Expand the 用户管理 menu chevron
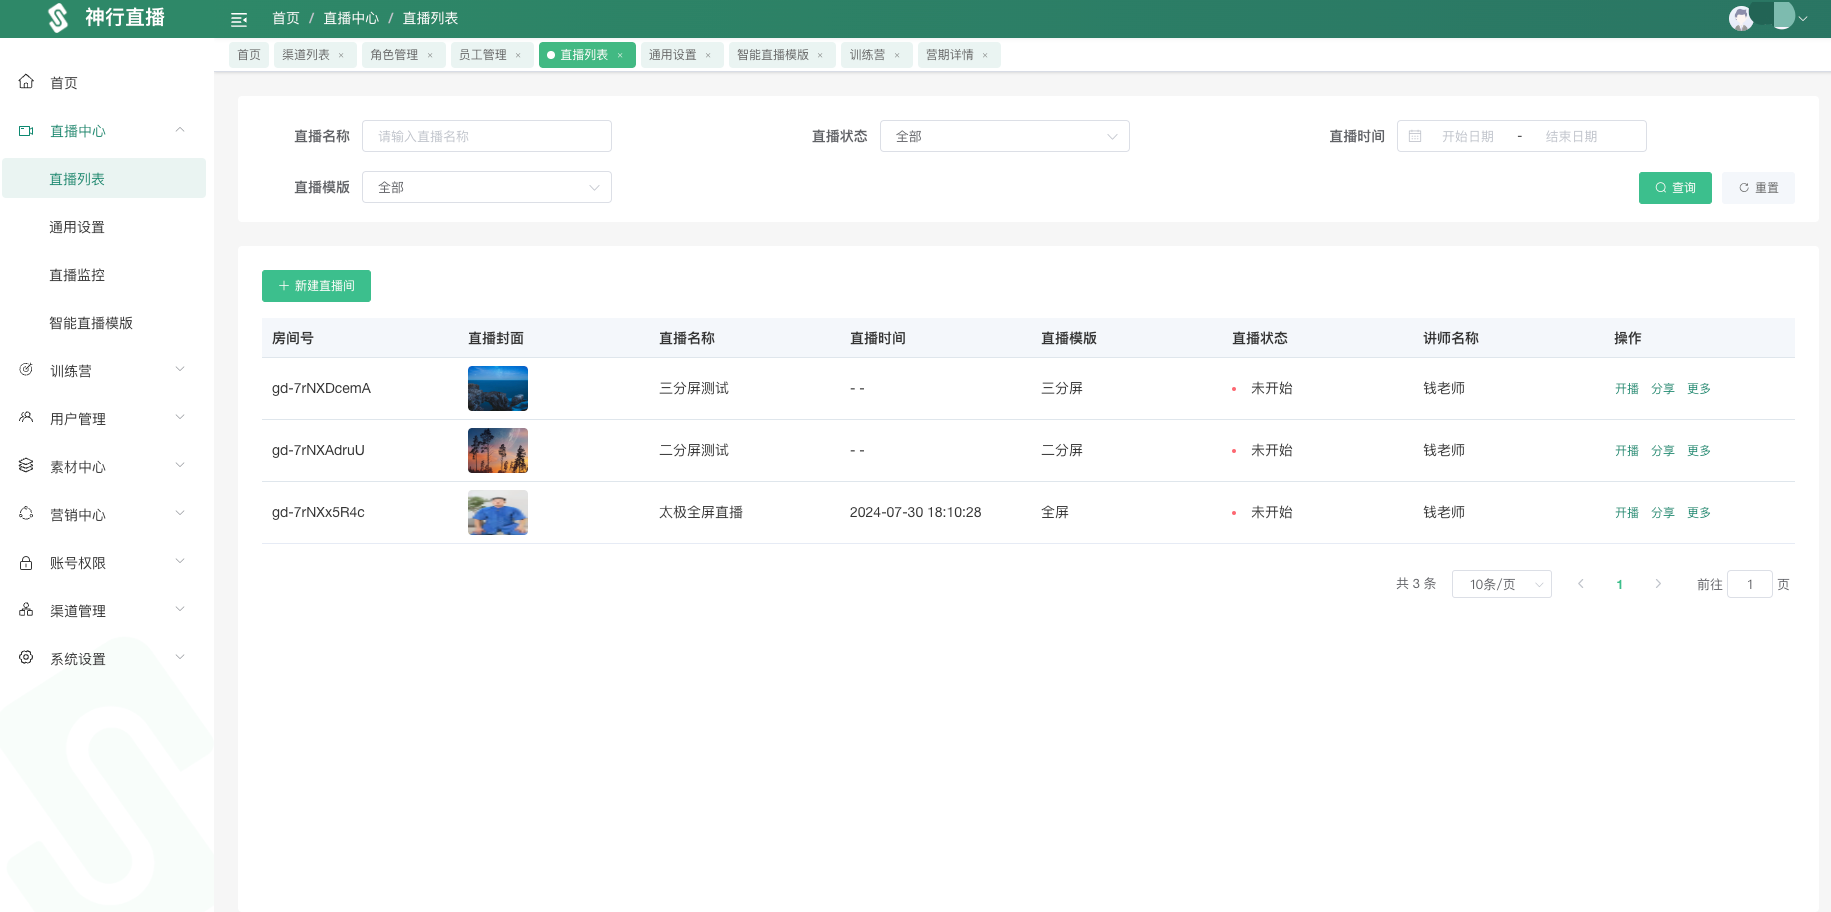1831x912 pixels. [180, 418]
